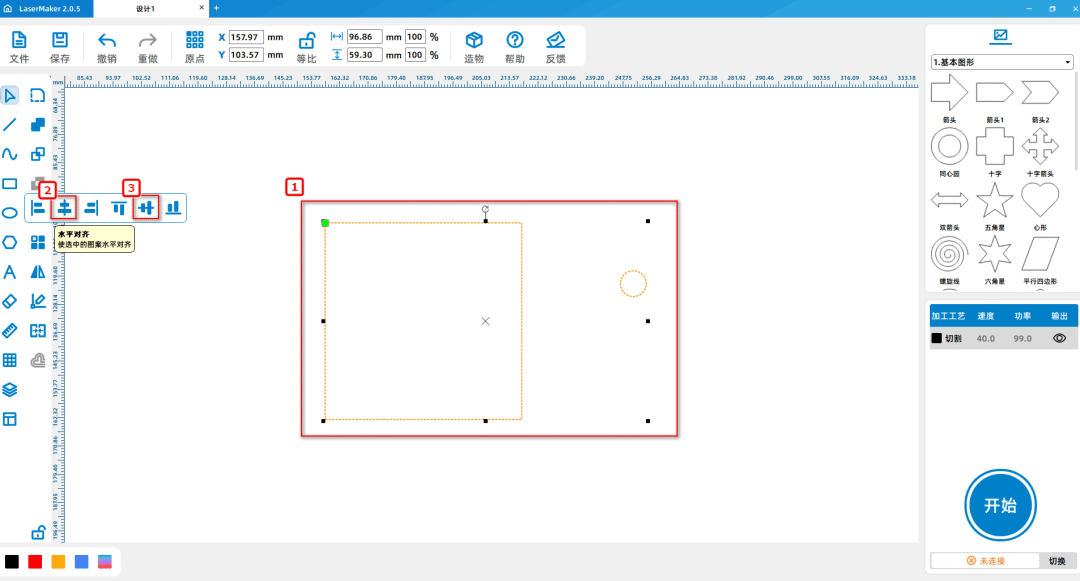Image resolution: width=1080 pixels, height=581 pixels.
Task: Click the horizontal align (水平对齐) icon
Action: [x=65, y=208]
